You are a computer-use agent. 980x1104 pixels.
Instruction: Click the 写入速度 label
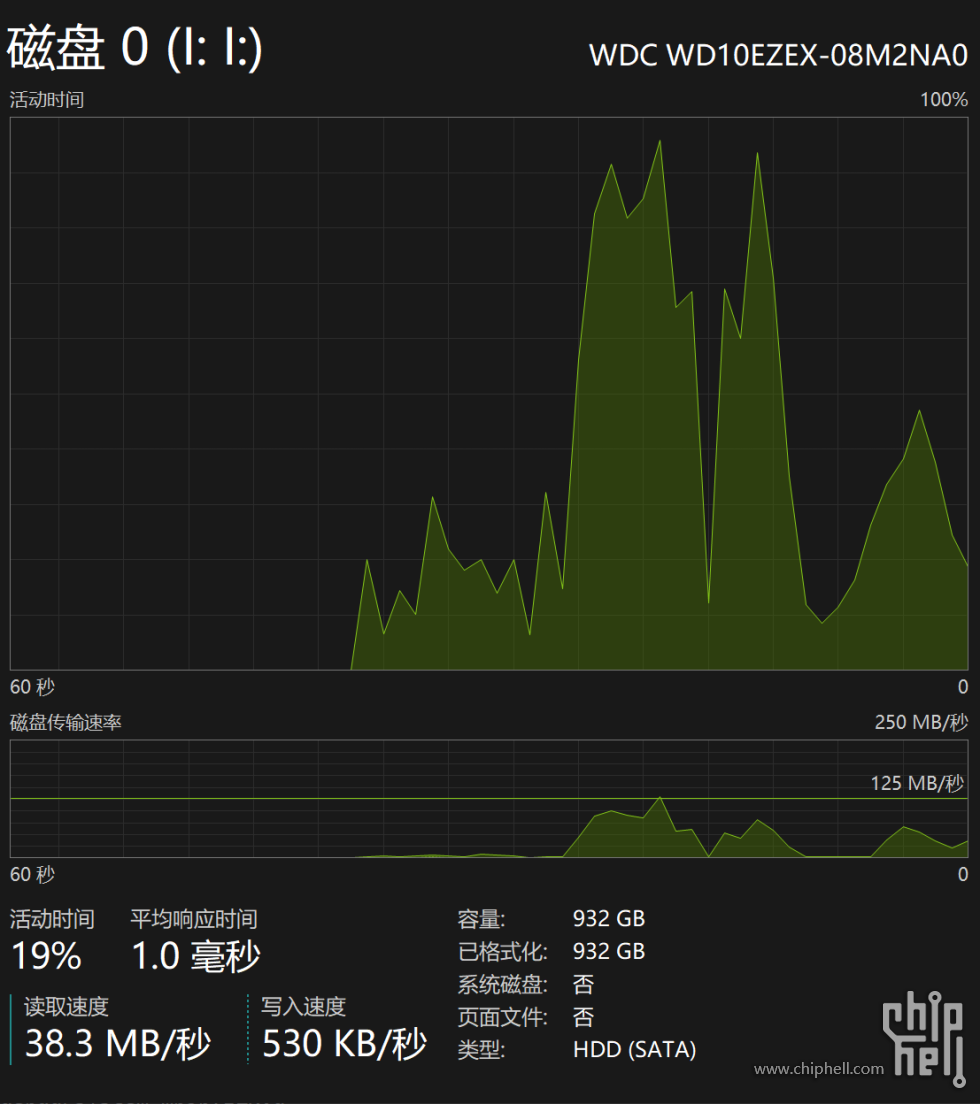[x=303, y=1006]
